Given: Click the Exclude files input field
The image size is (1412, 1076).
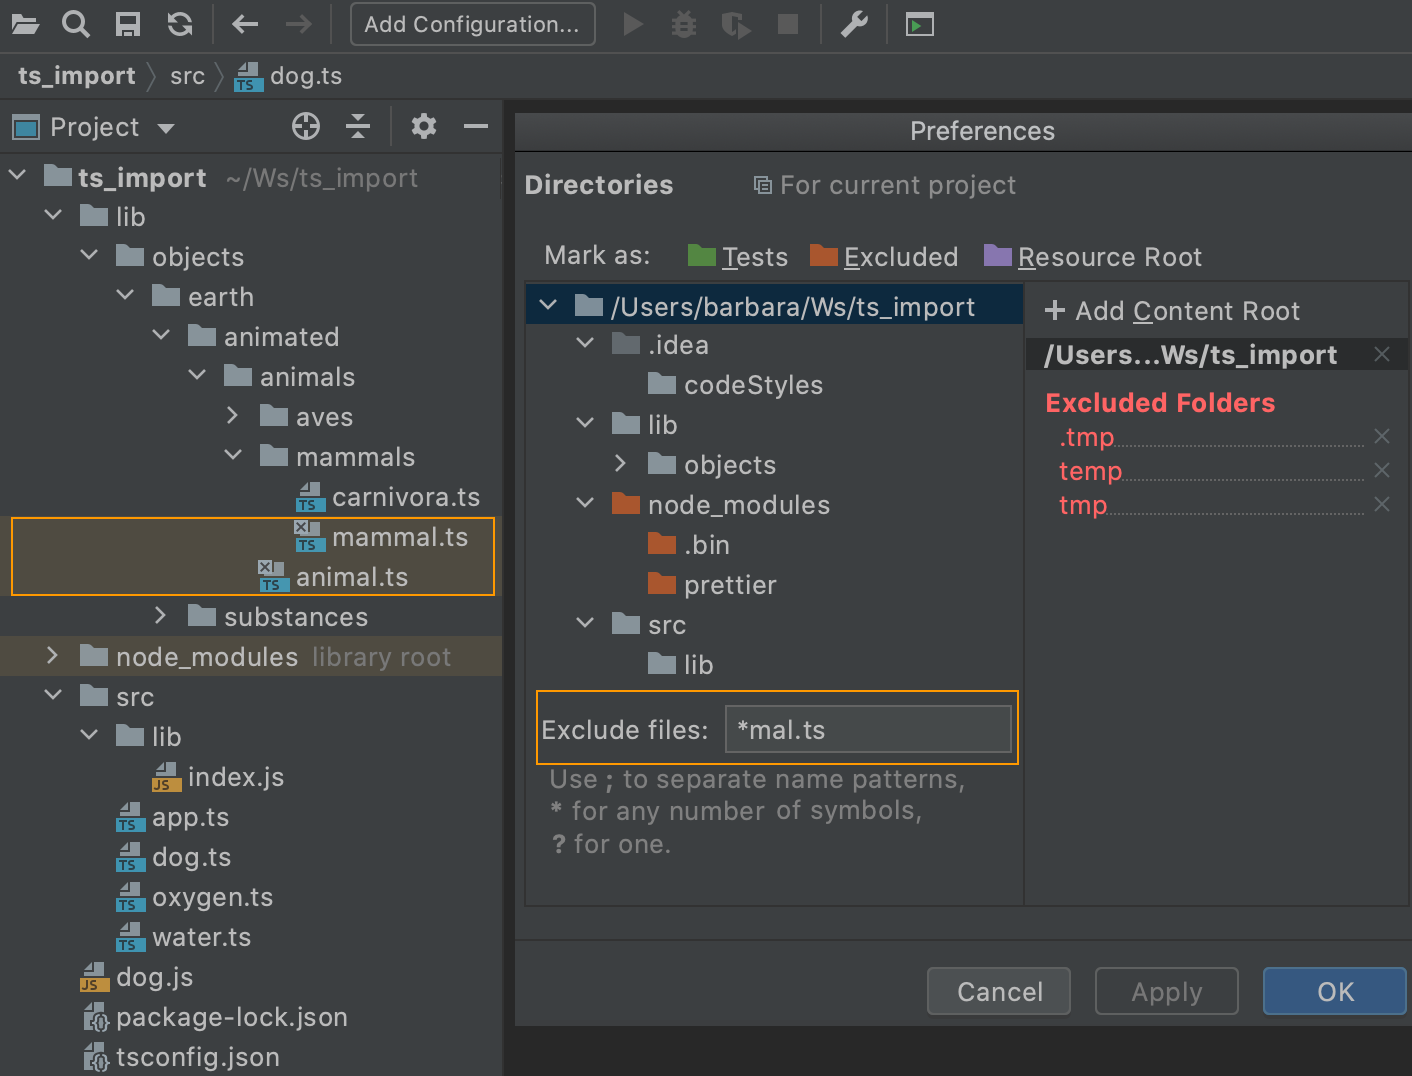Looking at the screenshot, I should [868, 729].
